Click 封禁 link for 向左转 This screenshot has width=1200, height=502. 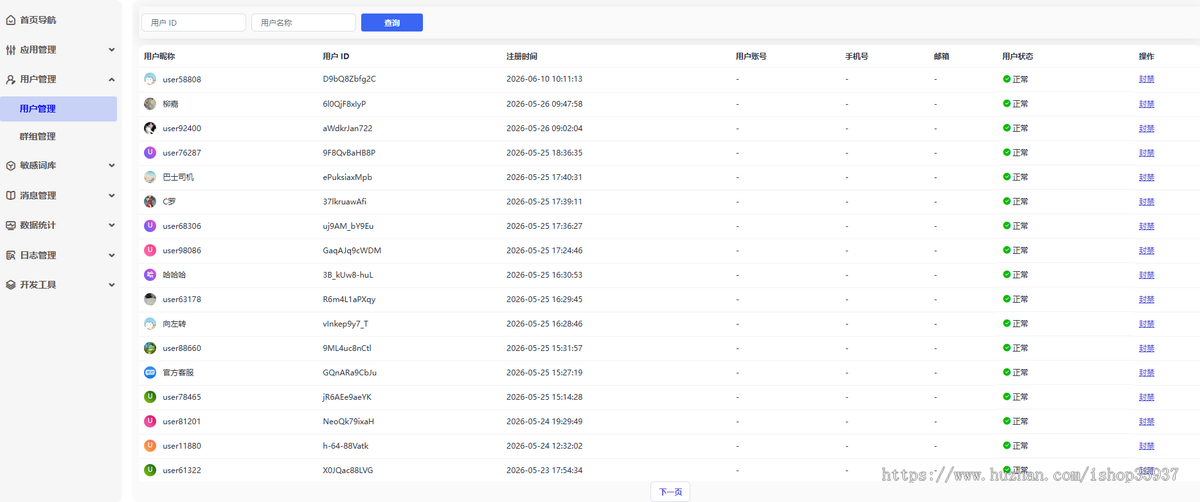(1146, 324)
